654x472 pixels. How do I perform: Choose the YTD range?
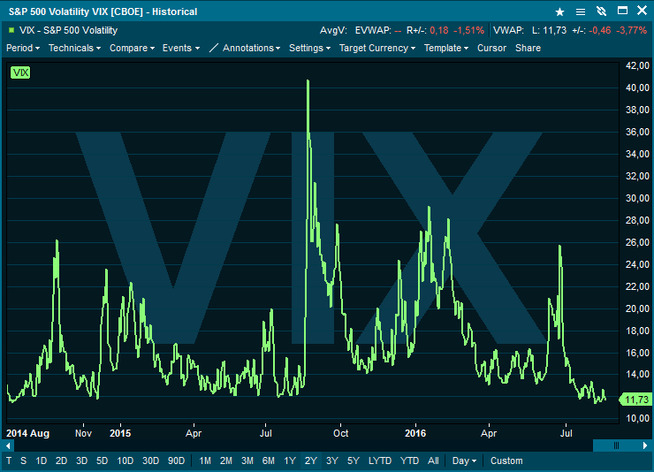(410, 461)
